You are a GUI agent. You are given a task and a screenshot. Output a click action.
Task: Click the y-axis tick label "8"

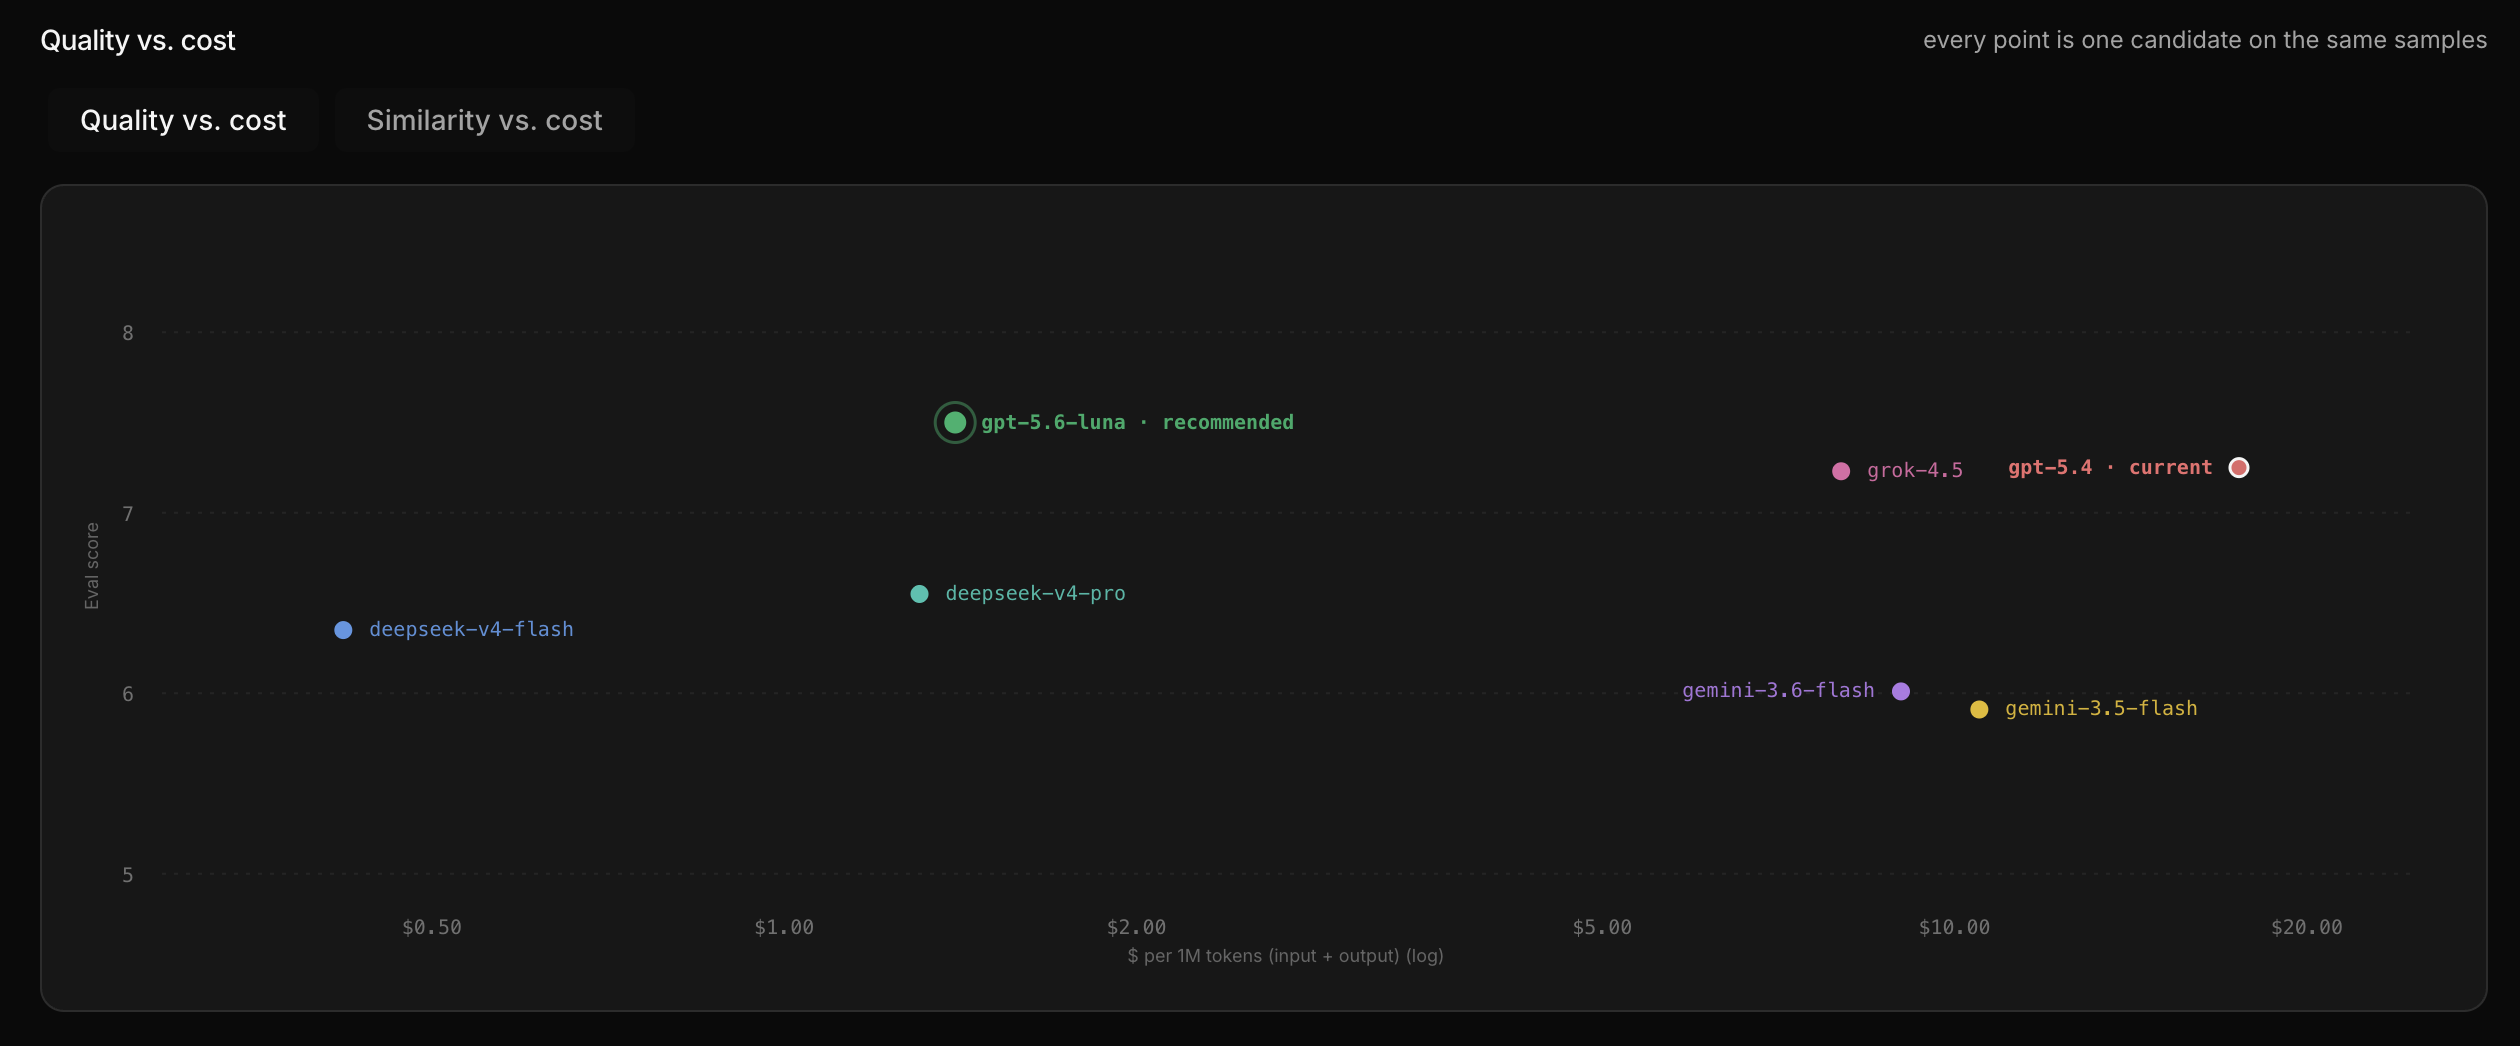[x=128, y=333]
